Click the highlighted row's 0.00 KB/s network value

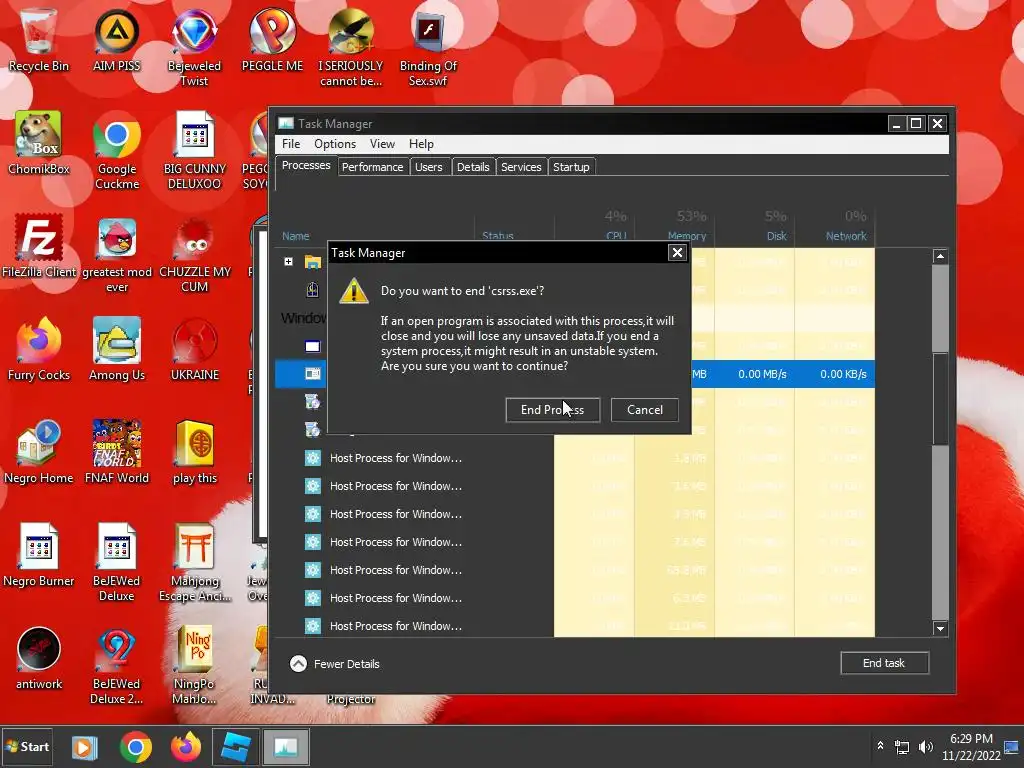843,374
